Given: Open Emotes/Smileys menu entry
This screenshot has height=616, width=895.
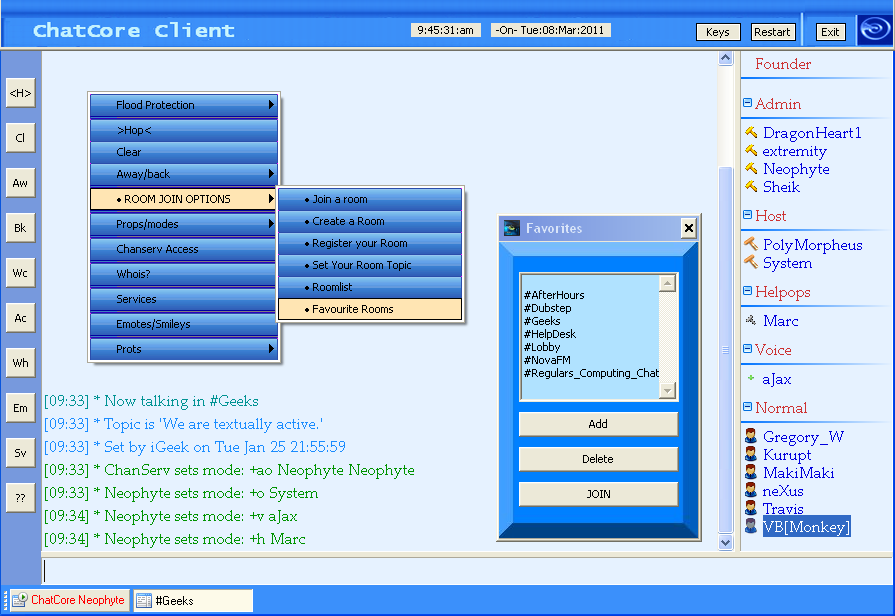Looking at the screenshot, I should coord(184,324).
